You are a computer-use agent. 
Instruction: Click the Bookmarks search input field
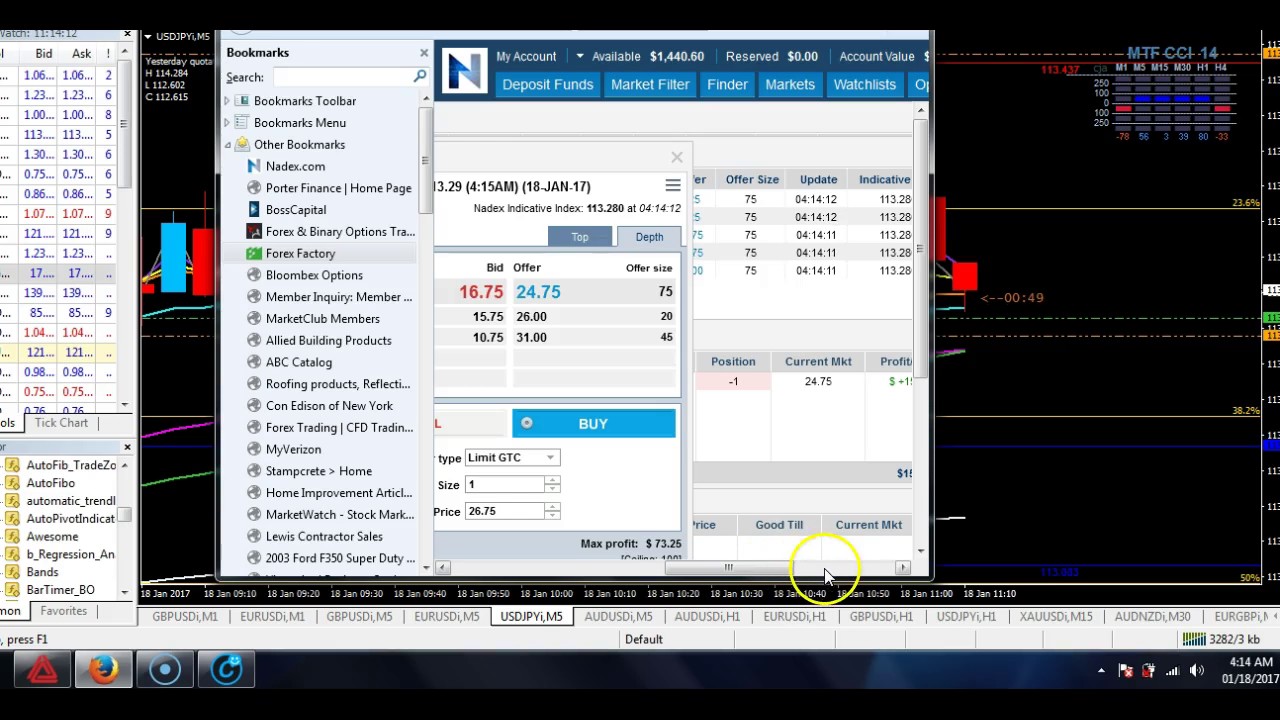pyautogui.click(x=342, y=77)
